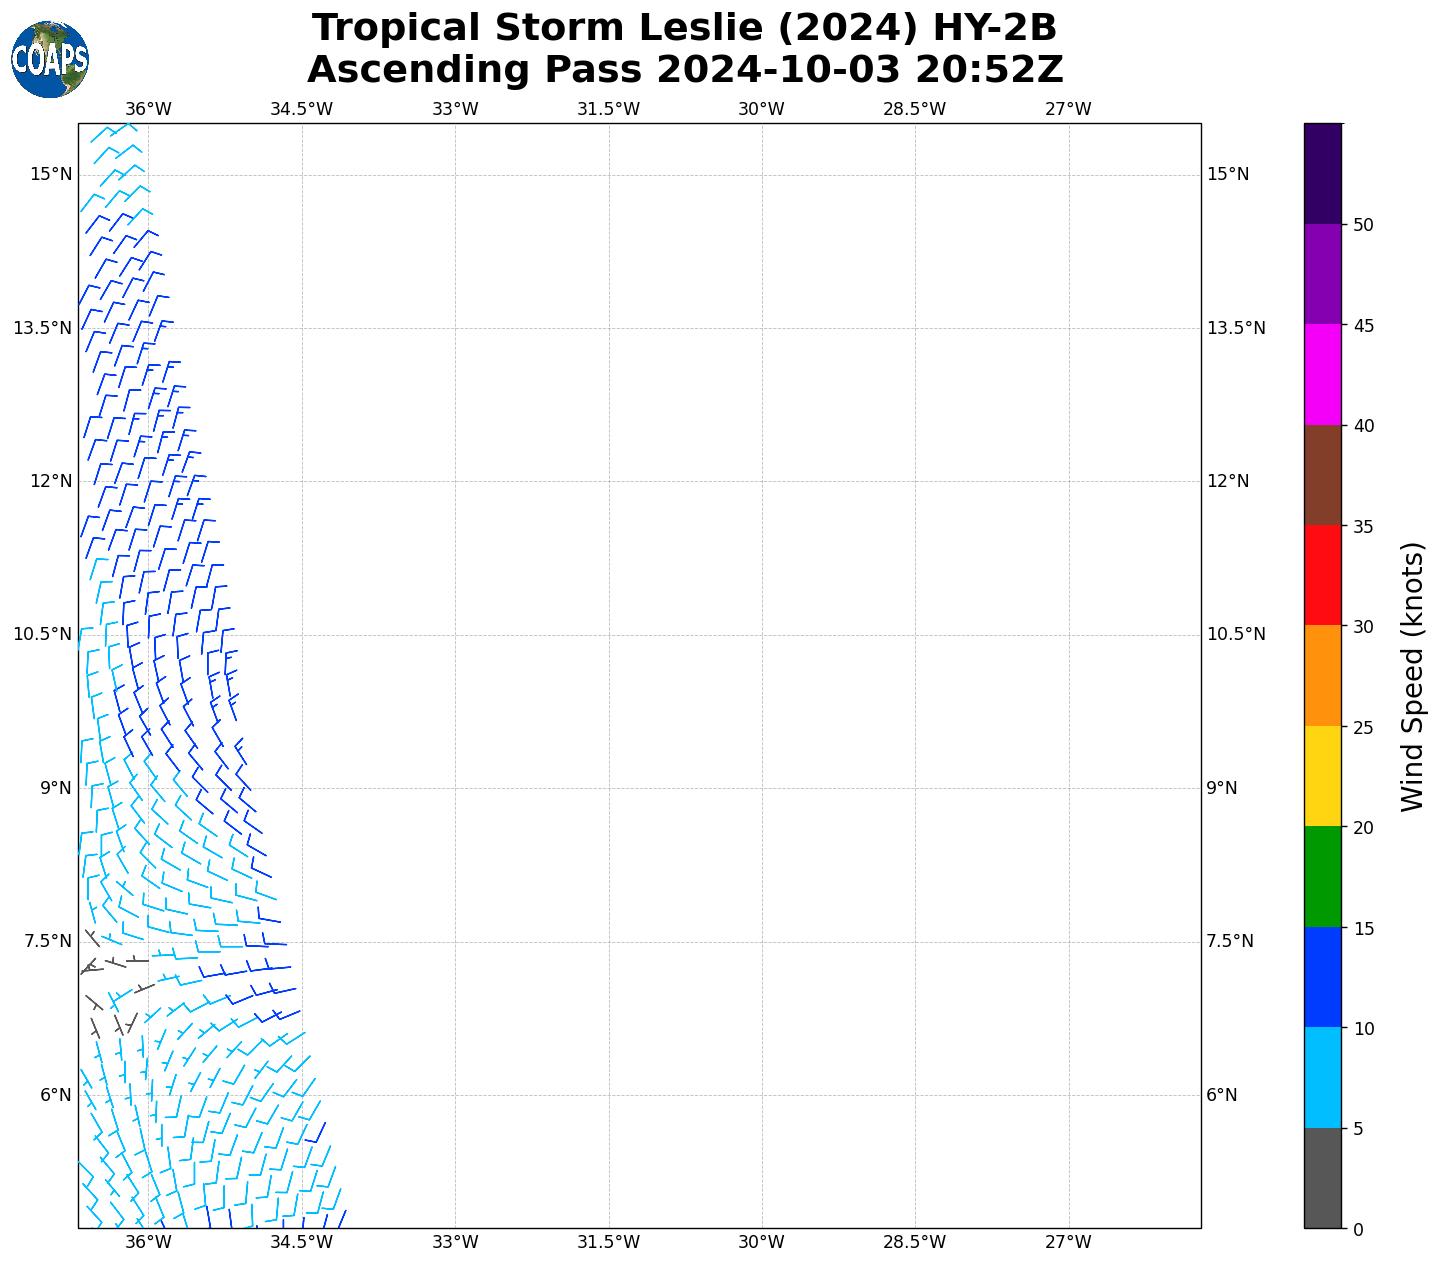
Task: Click the 33°W label on the top axis
Action: (x=455, y=109)
